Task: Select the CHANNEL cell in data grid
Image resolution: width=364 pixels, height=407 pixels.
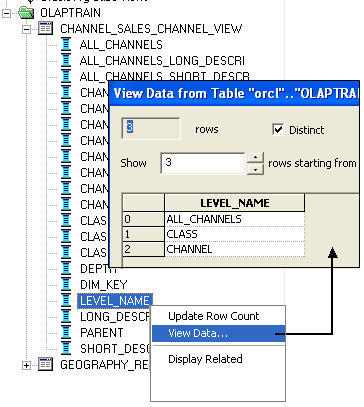Action: [235, 249]
